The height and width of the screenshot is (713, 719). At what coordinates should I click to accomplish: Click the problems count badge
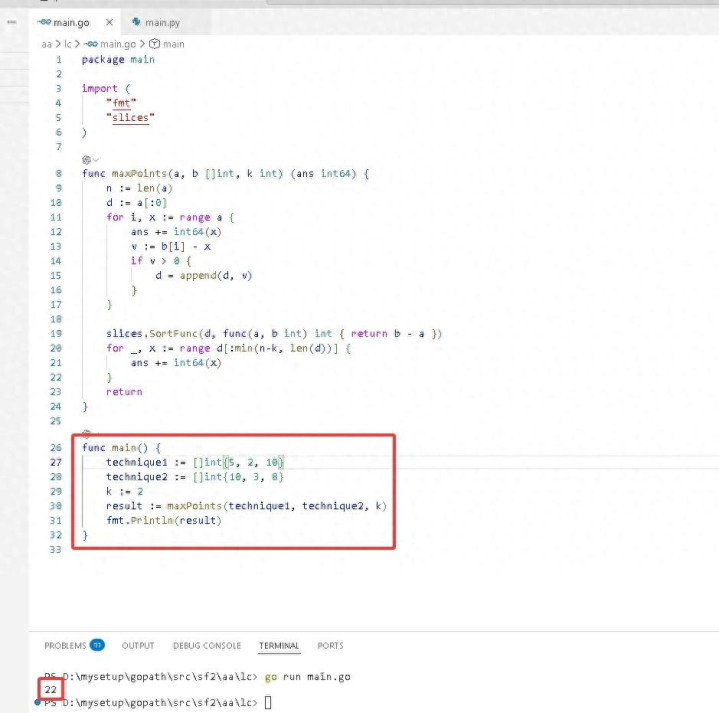point(97,645)
